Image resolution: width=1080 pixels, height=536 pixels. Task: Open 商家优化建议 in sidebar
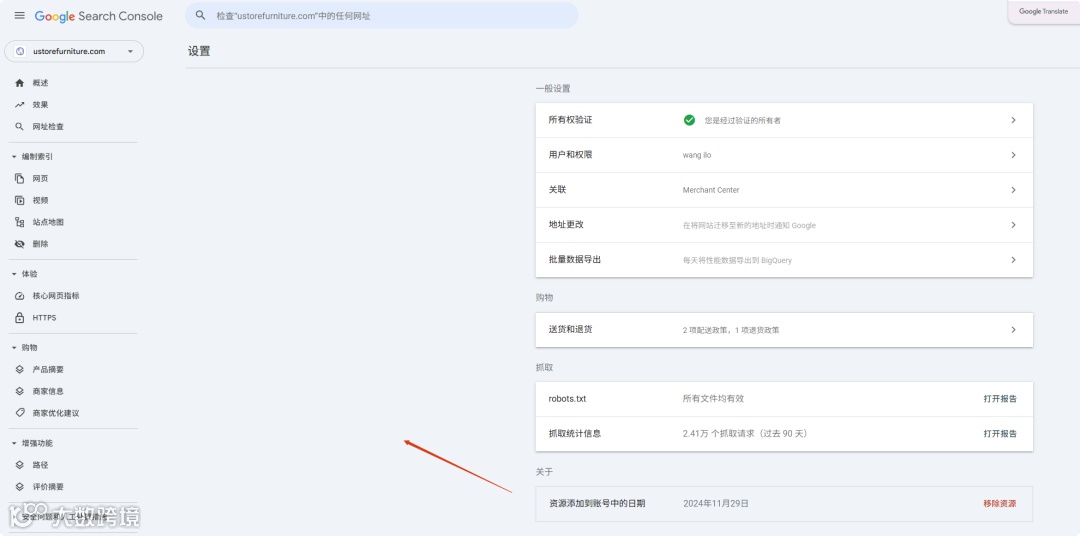click(56, 413)
